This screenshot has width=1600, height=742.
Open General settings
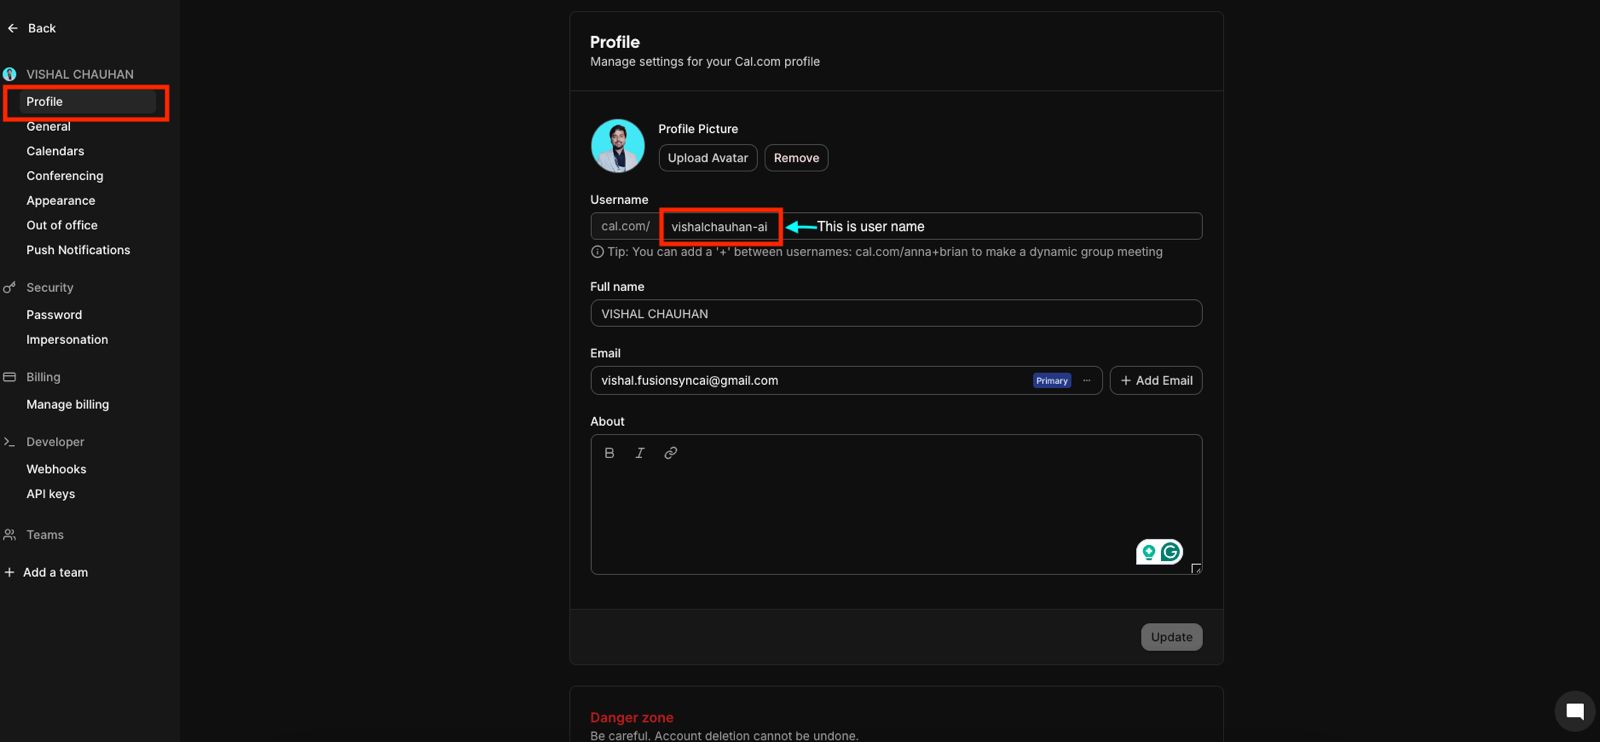pos(48,126)
